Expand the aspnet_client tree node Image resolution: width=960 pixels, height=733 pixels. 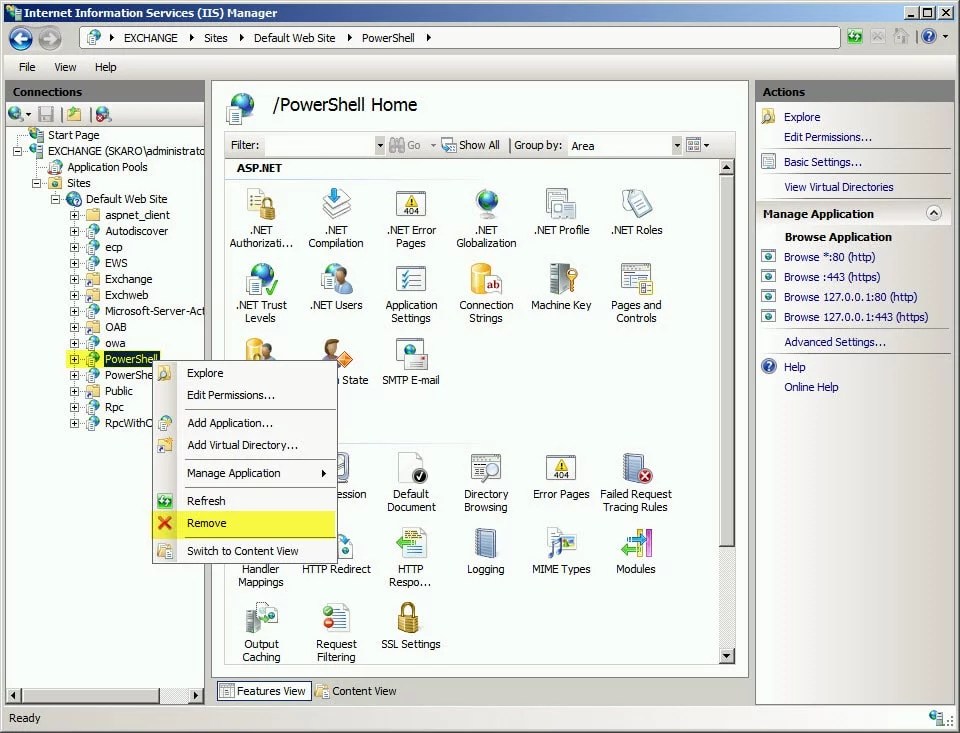coord(74,215)
